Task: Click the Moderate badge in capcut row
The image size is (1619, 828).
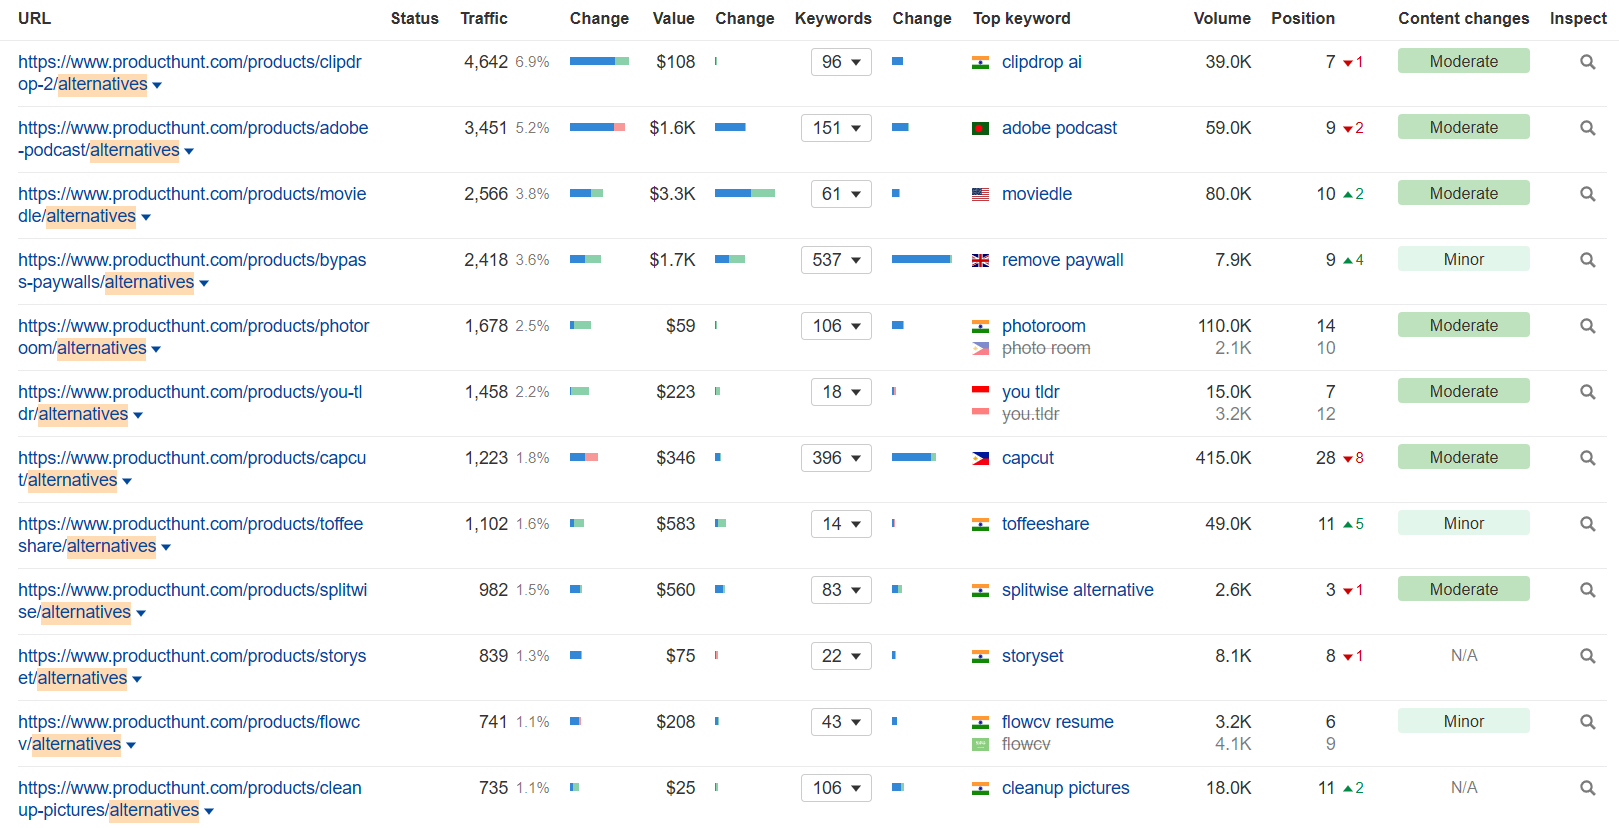Action: tap(1464, 457)
